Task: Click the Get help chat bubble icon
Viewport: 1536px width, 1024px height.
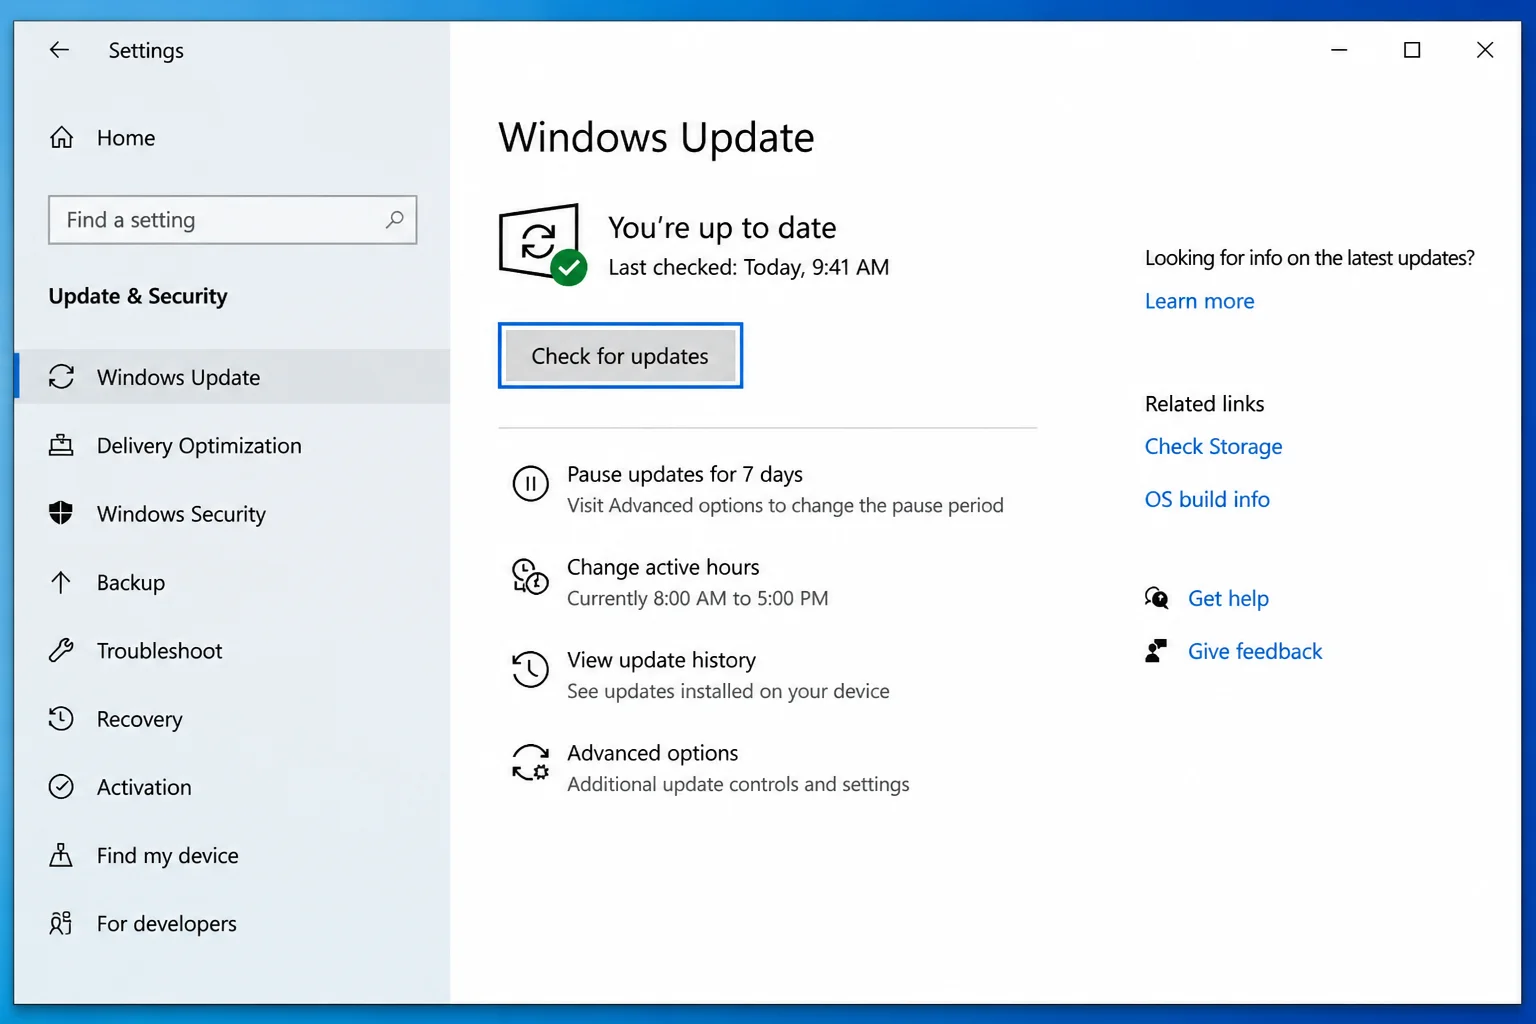Action: 1156,598
